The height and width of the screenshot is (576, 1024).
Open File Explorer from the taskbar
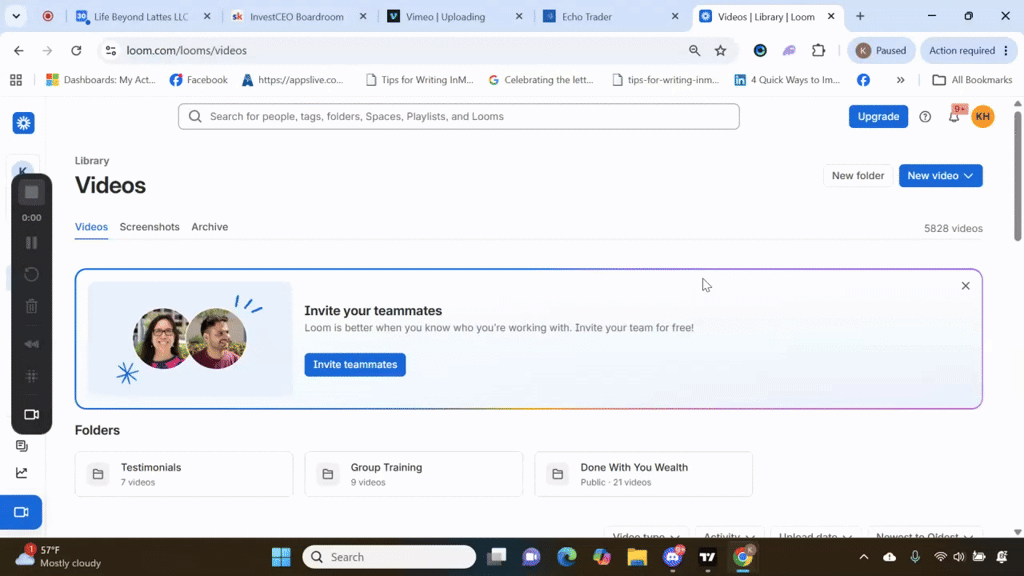pos(637,557)
